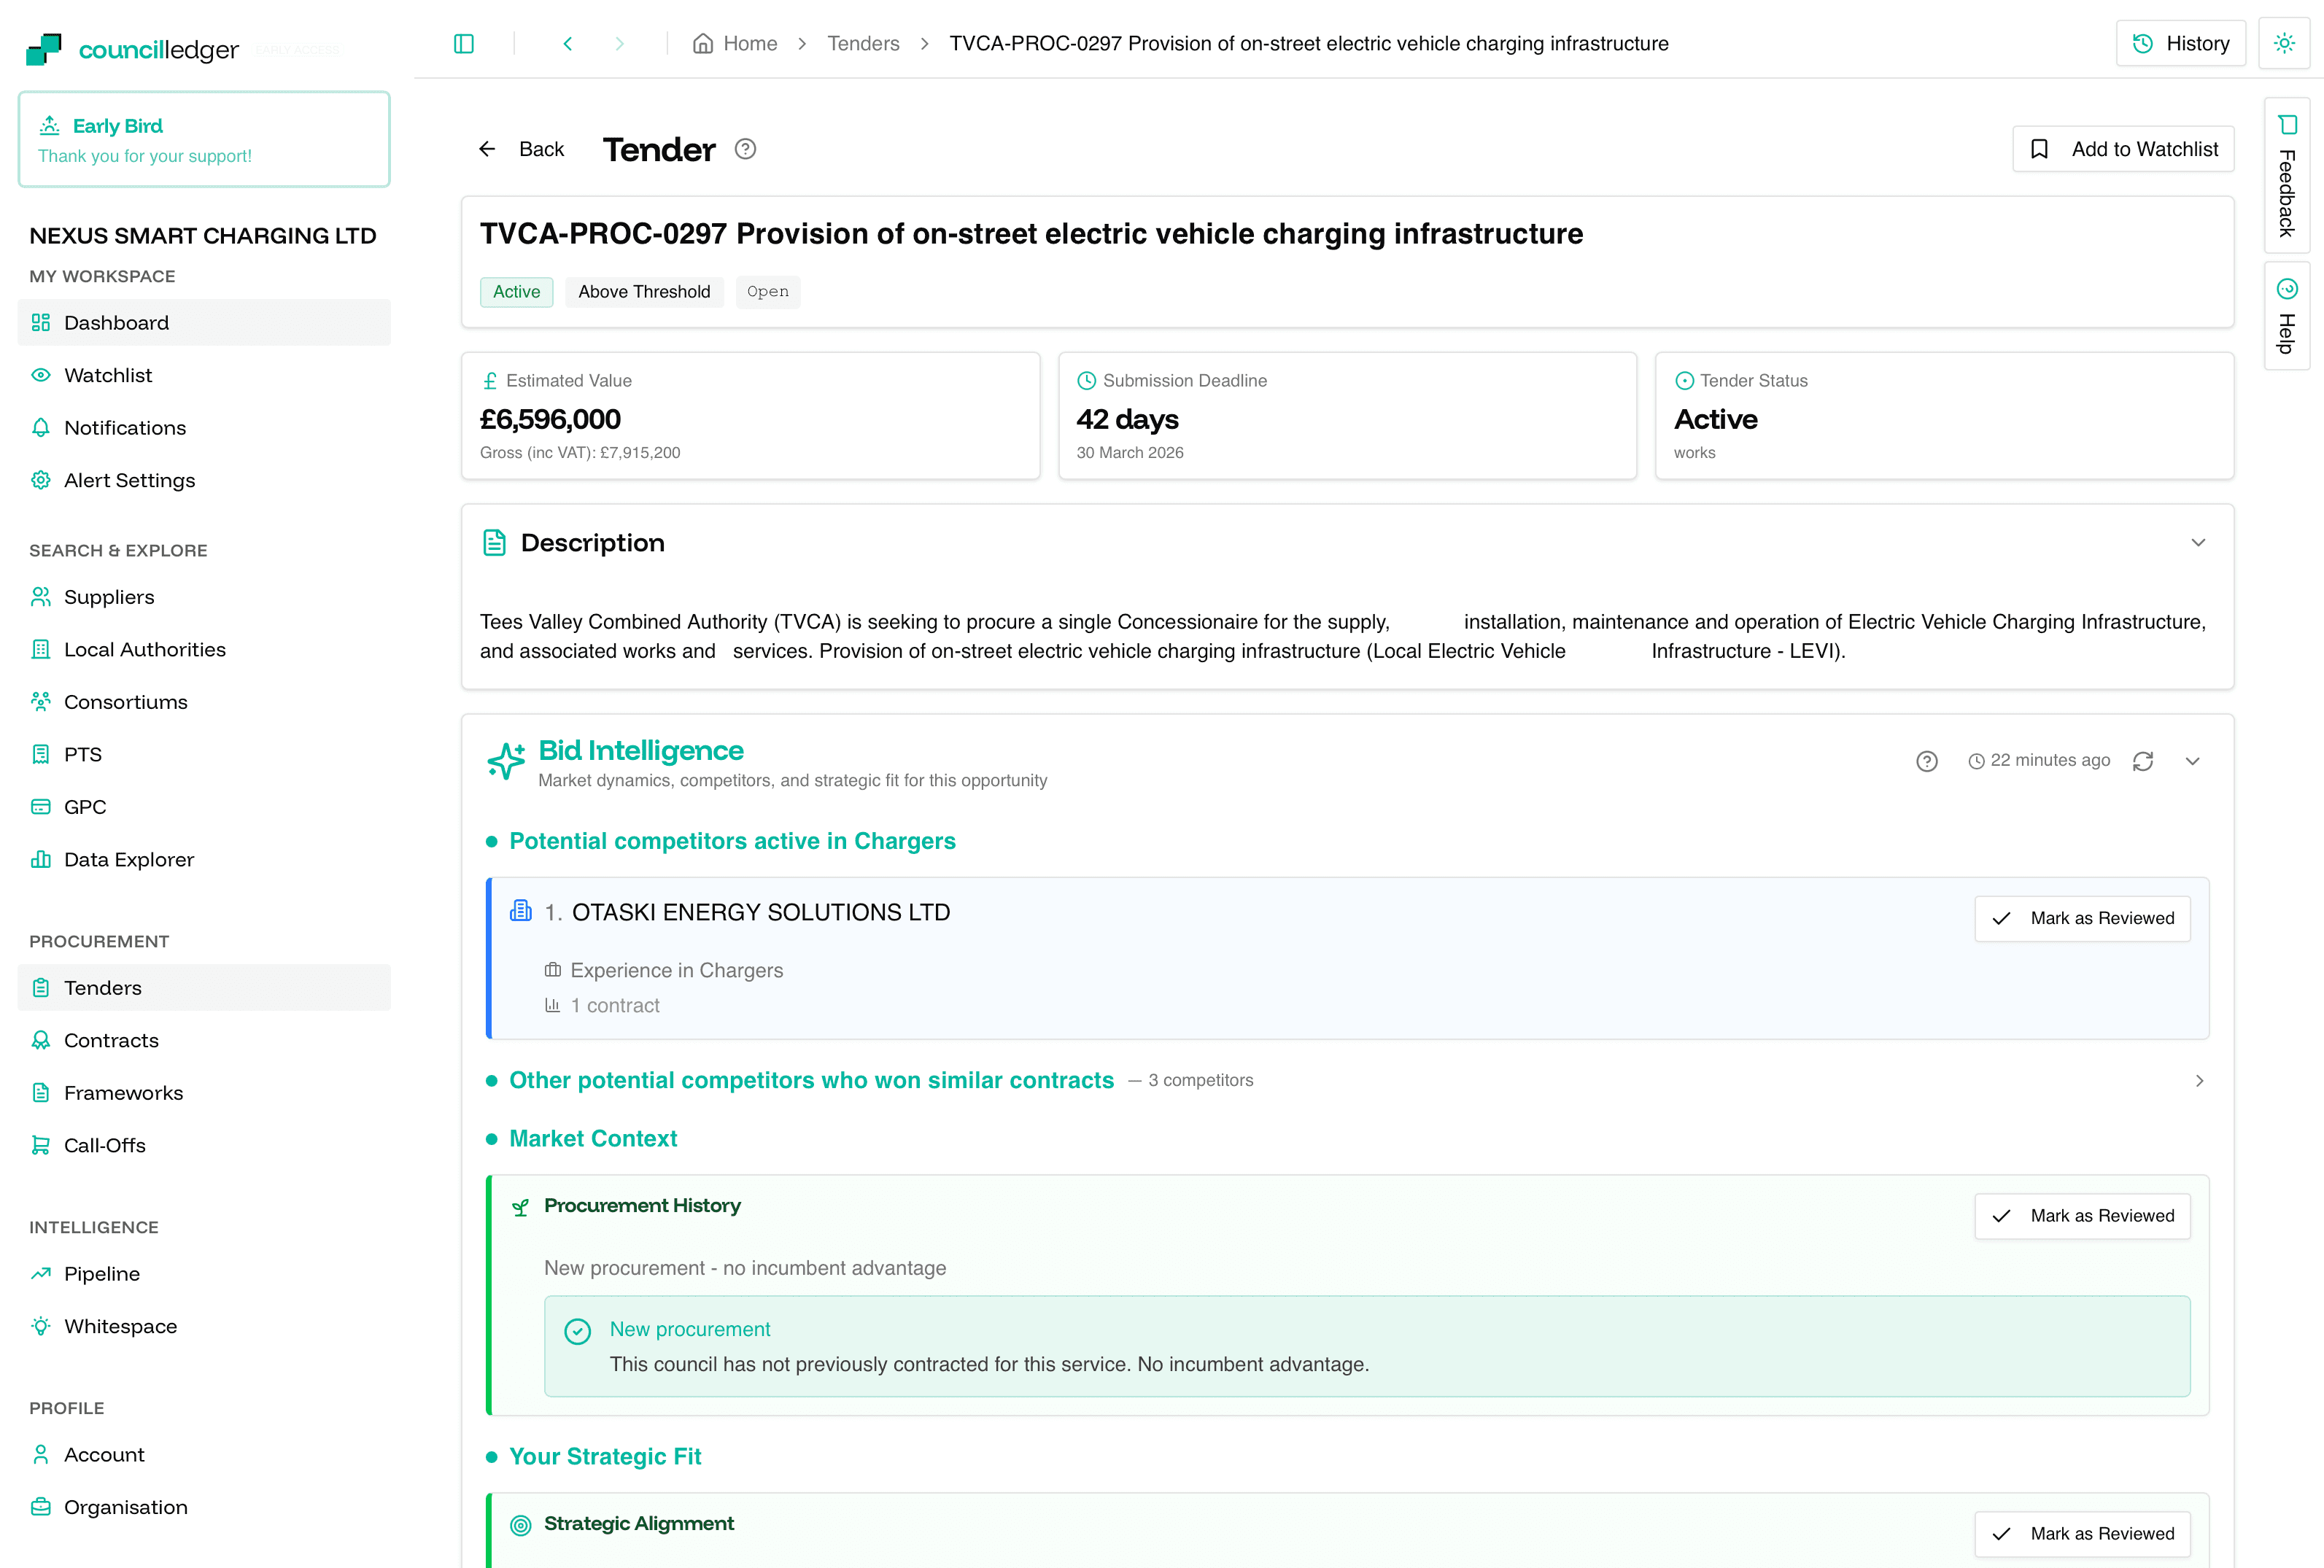Click the Bid Intelligence help icon
The image size is (2324, 1568).
tap(1927, 761)
